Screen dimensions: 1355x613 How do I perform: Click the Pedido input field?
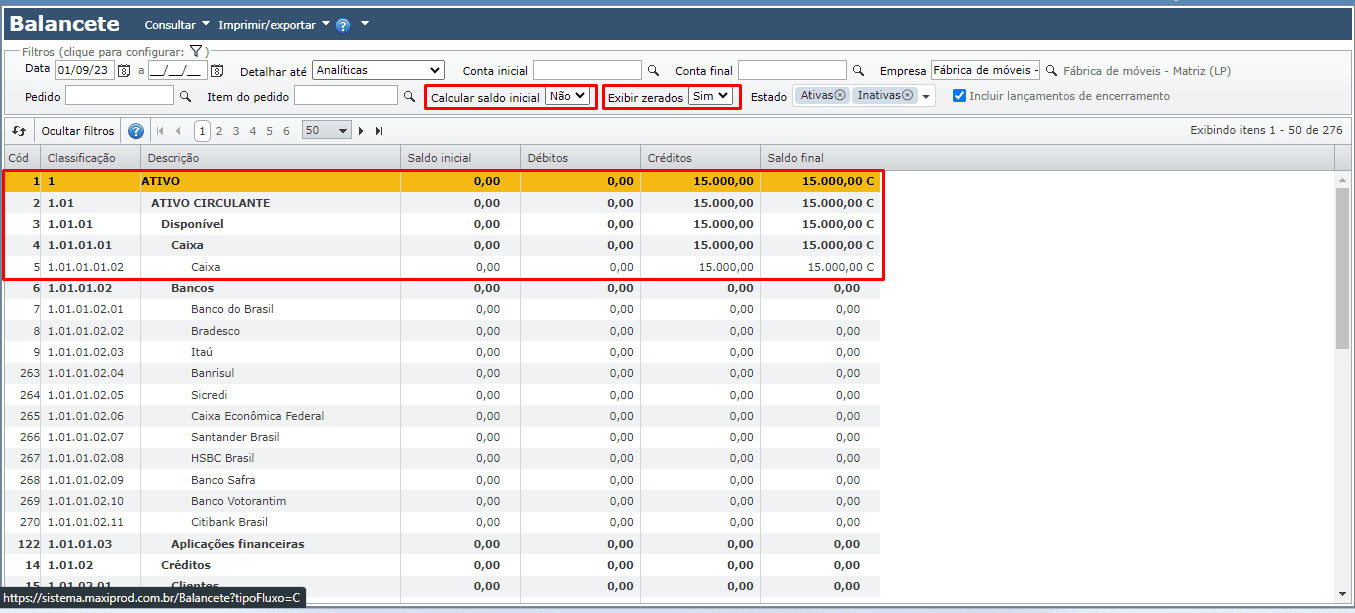[x=119, y=97]
